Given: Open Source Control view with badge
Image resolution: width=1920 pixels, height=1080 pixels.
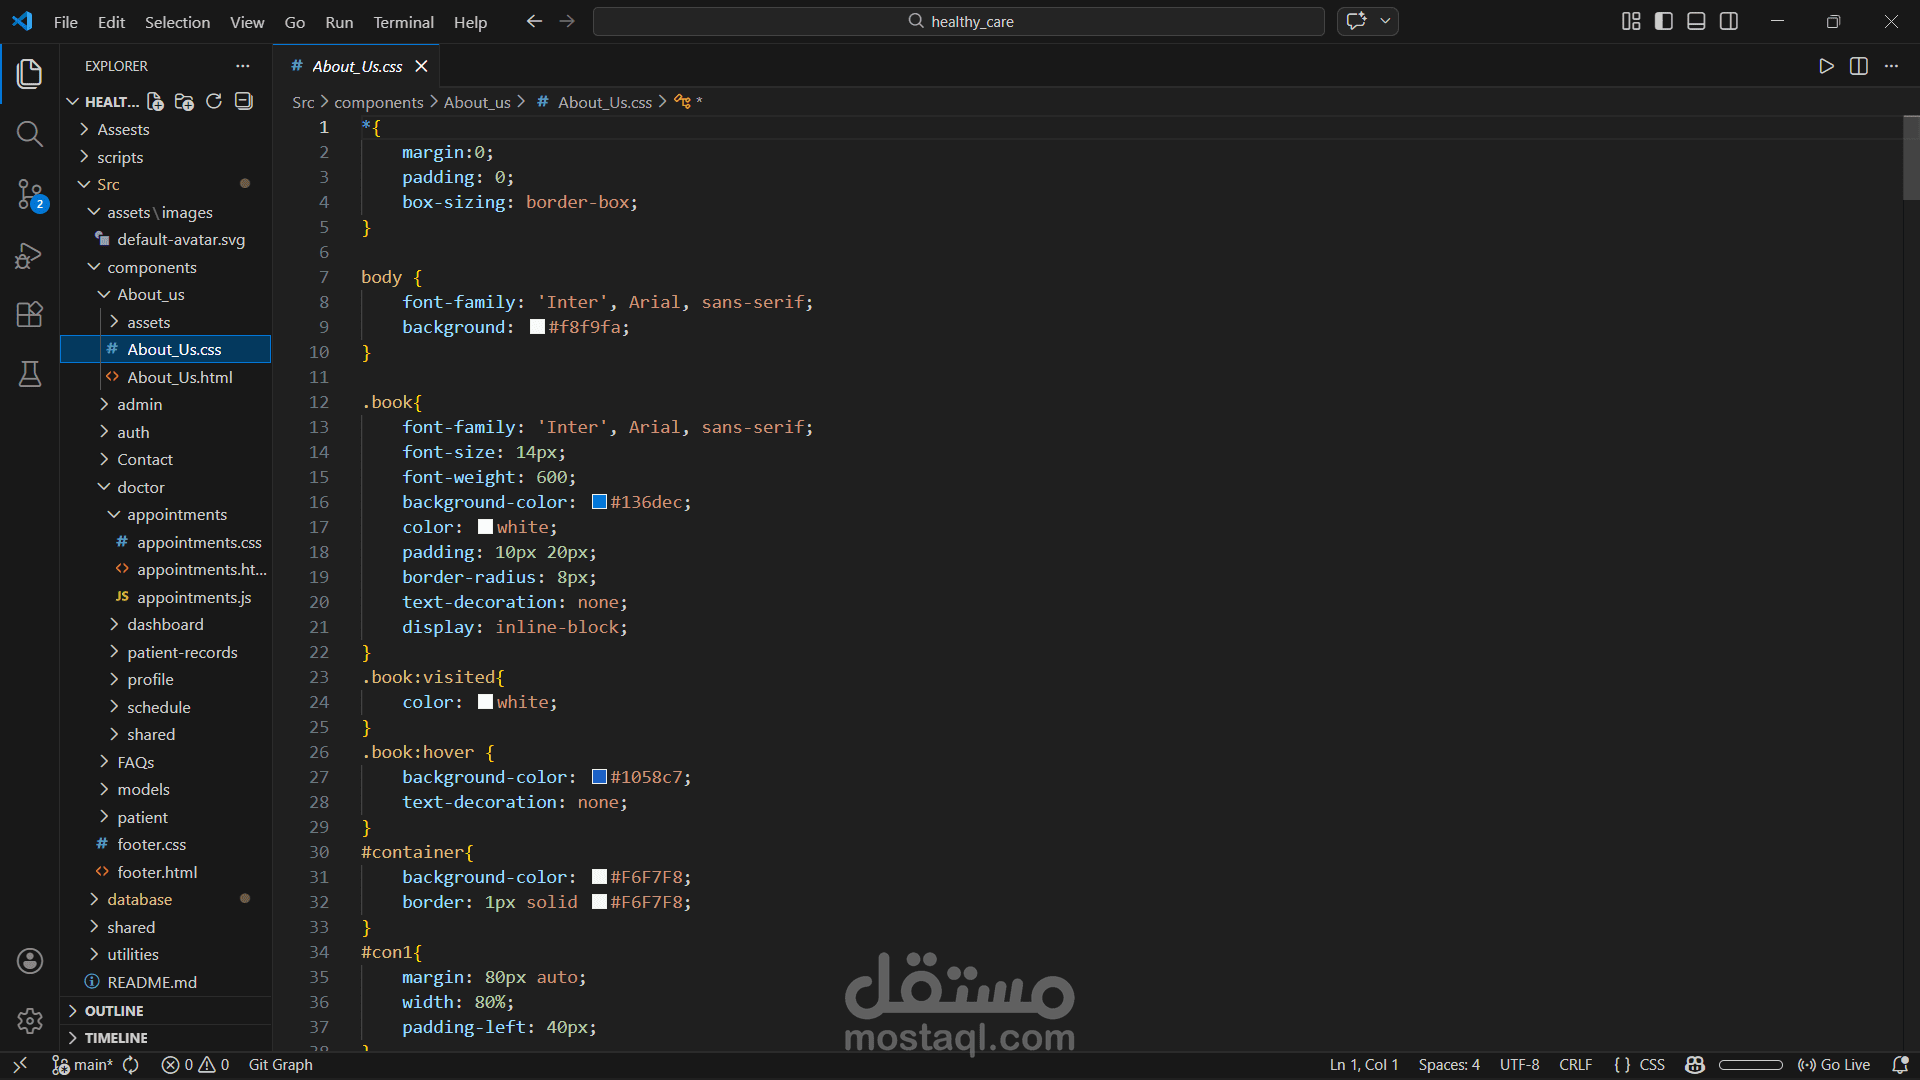Looking at the screenshot, I should tap(30, 194).
